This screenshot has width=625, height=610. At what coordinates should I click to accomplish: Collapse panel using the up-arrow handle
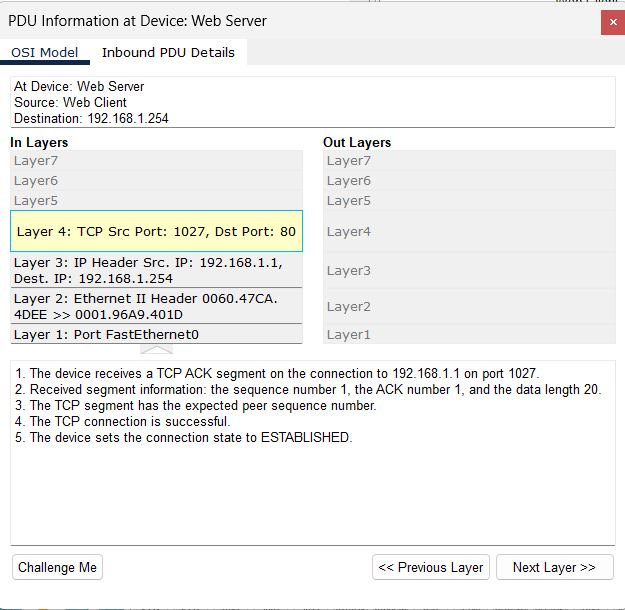point(156,350)
